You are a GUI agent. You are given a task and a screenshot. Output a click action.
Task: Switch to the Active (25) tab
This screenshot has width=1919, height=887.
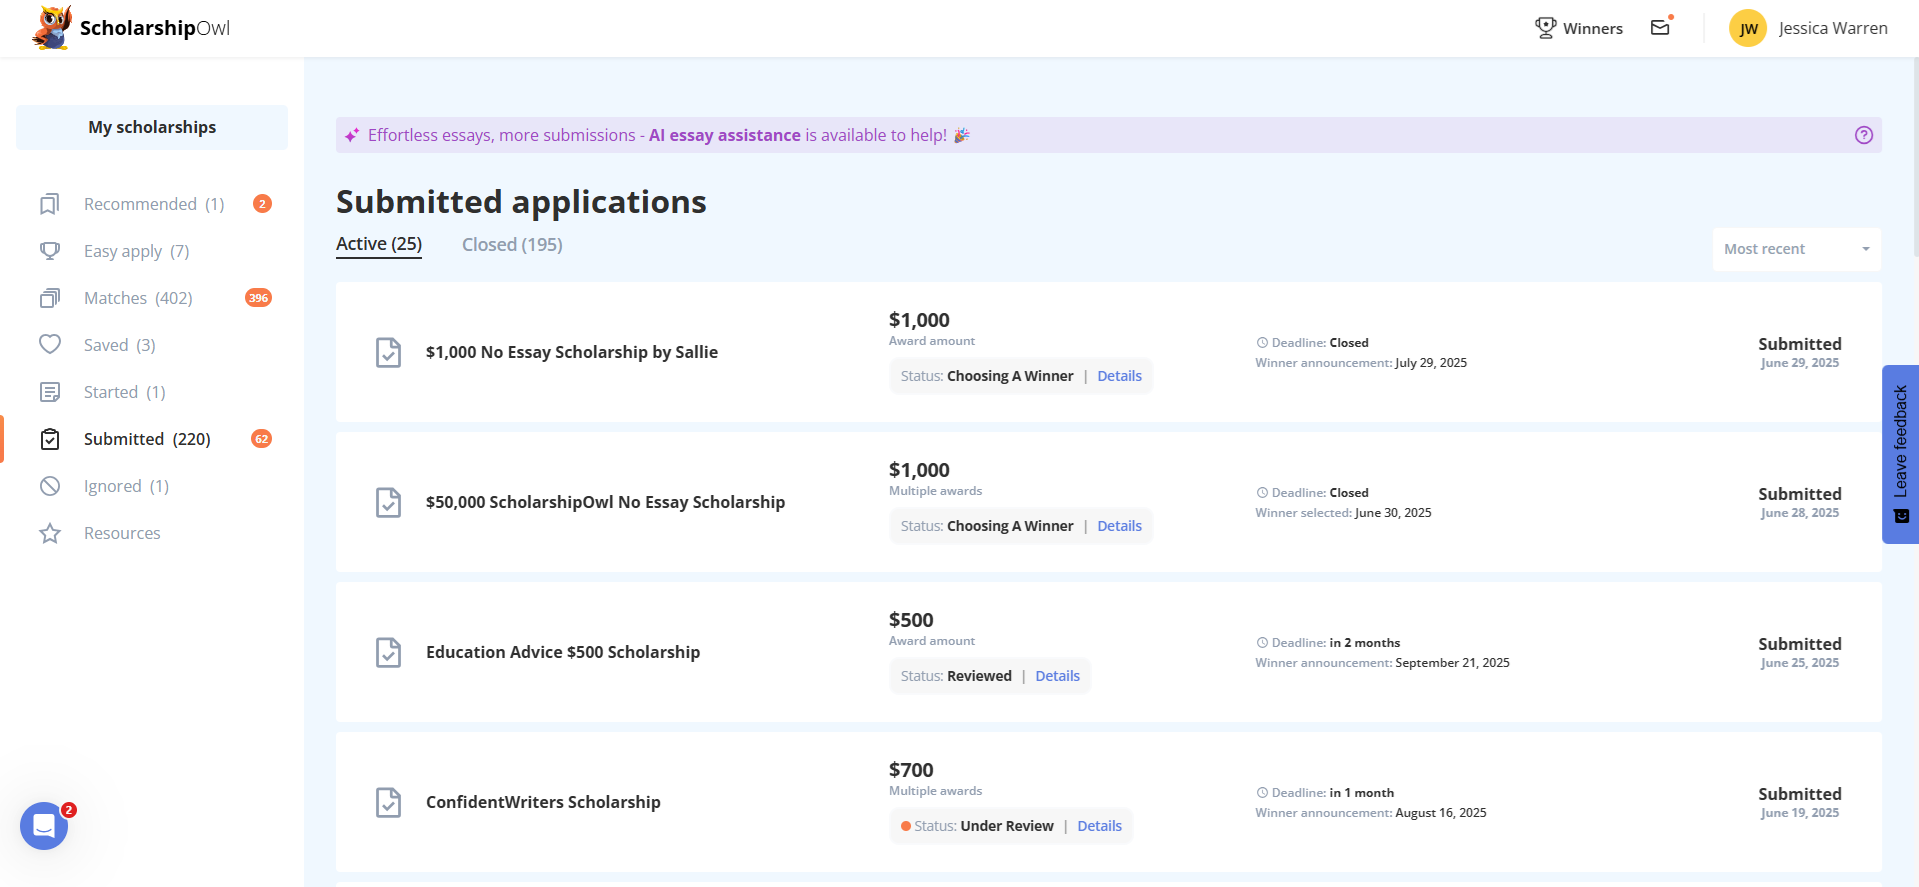point(379,244)
